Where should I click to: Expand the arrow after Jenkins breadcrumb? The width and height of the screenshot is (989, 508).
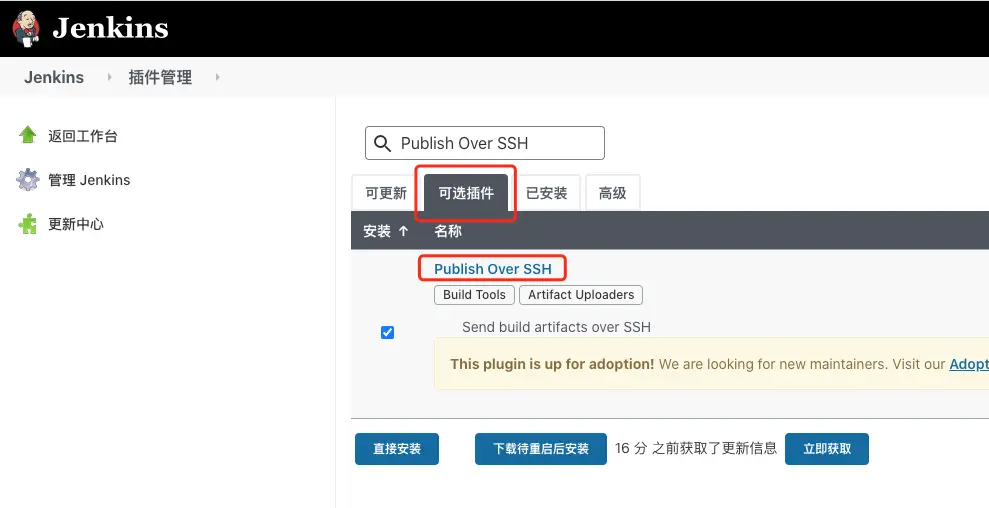(109, 77)
